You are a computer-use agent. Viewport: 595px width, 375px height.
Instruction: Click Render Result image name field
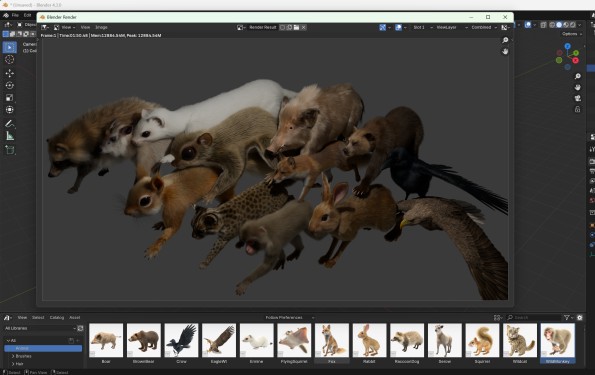pyautogui.click(x=263, y=27)
